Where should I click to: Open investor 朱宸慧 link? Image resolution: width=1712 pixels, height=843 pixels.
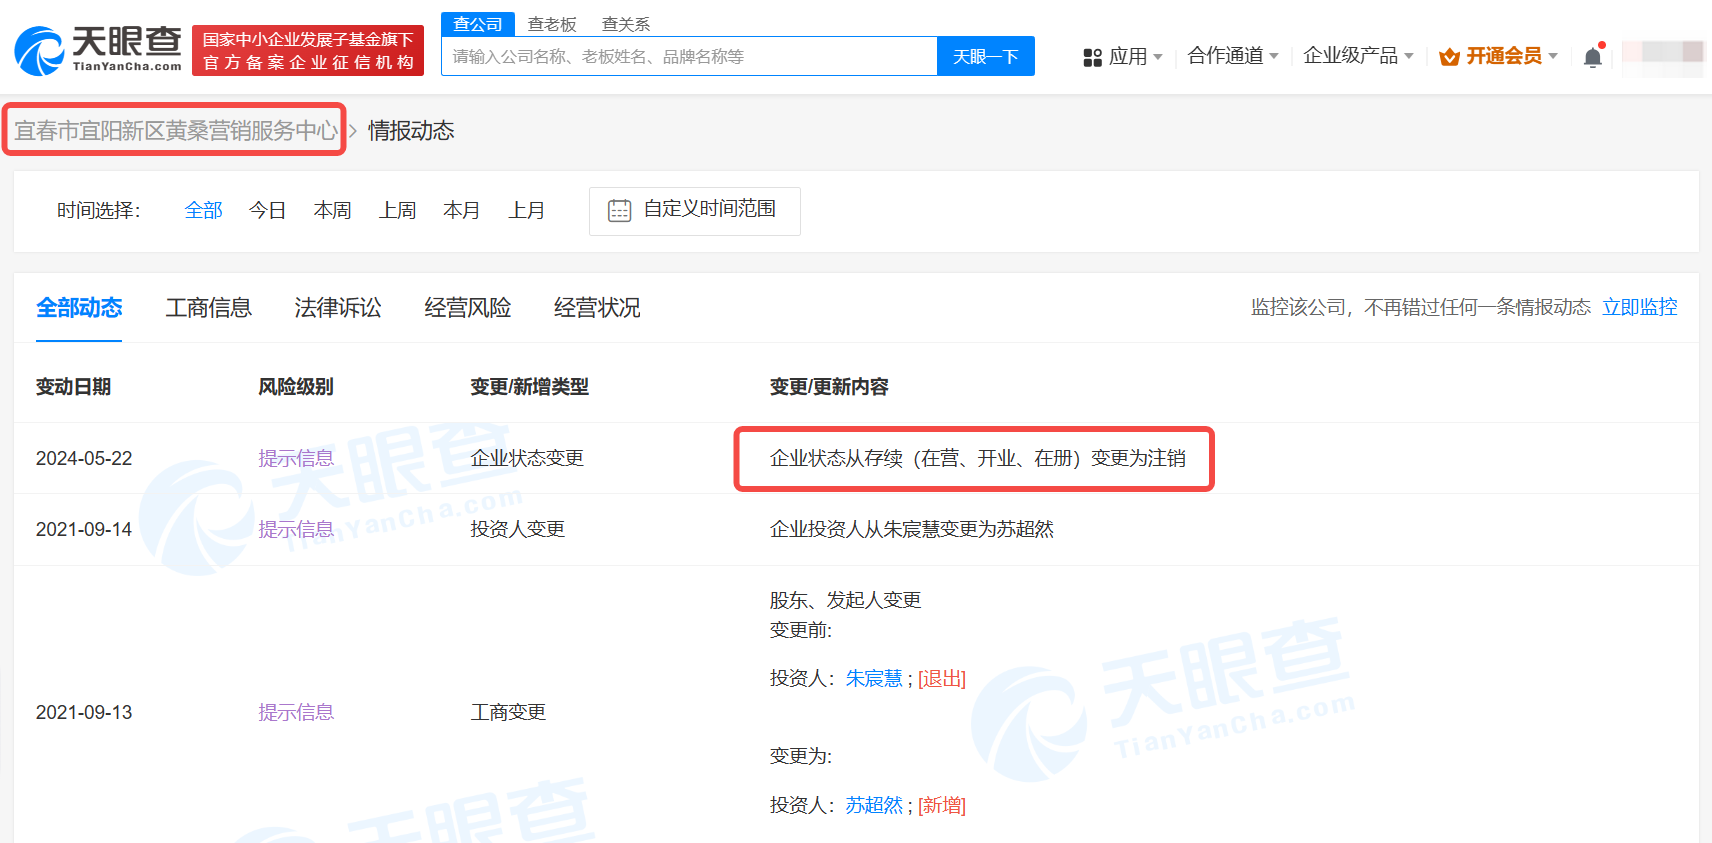tap(873, 679)
